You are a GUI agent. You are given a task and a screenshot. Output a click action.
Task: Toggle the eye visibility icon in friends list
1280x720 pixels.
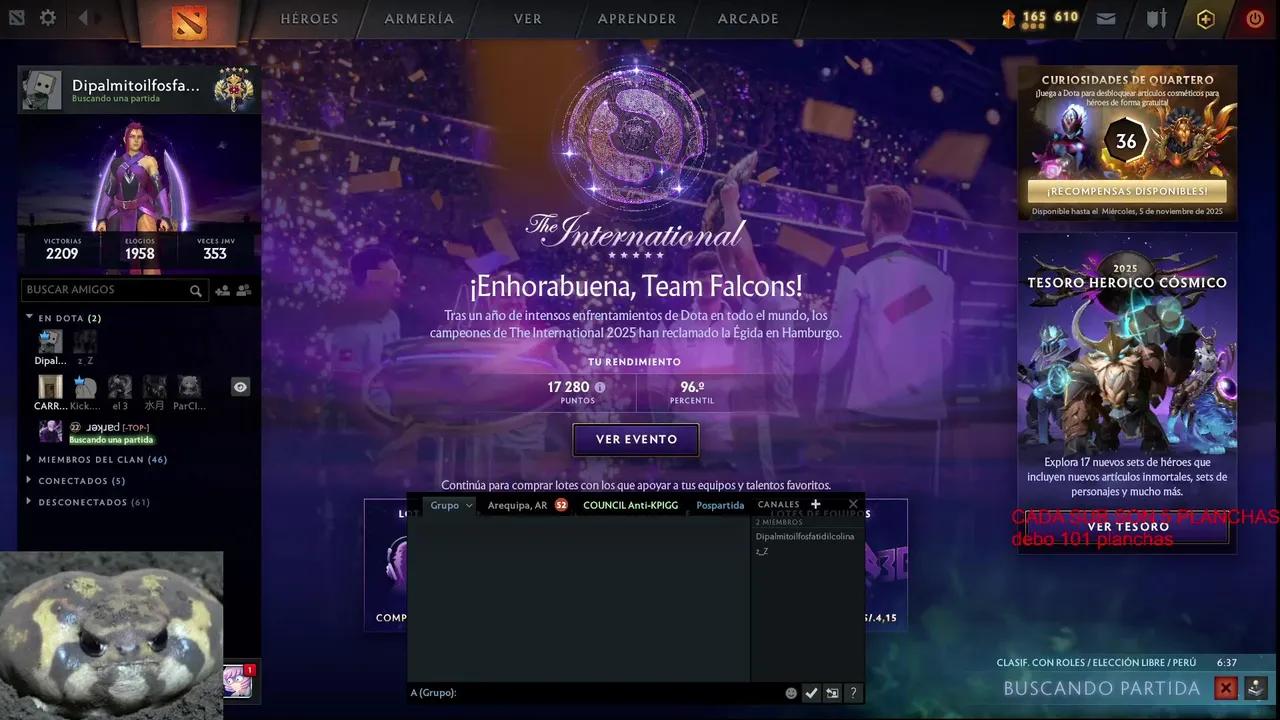tap(240, 387)
